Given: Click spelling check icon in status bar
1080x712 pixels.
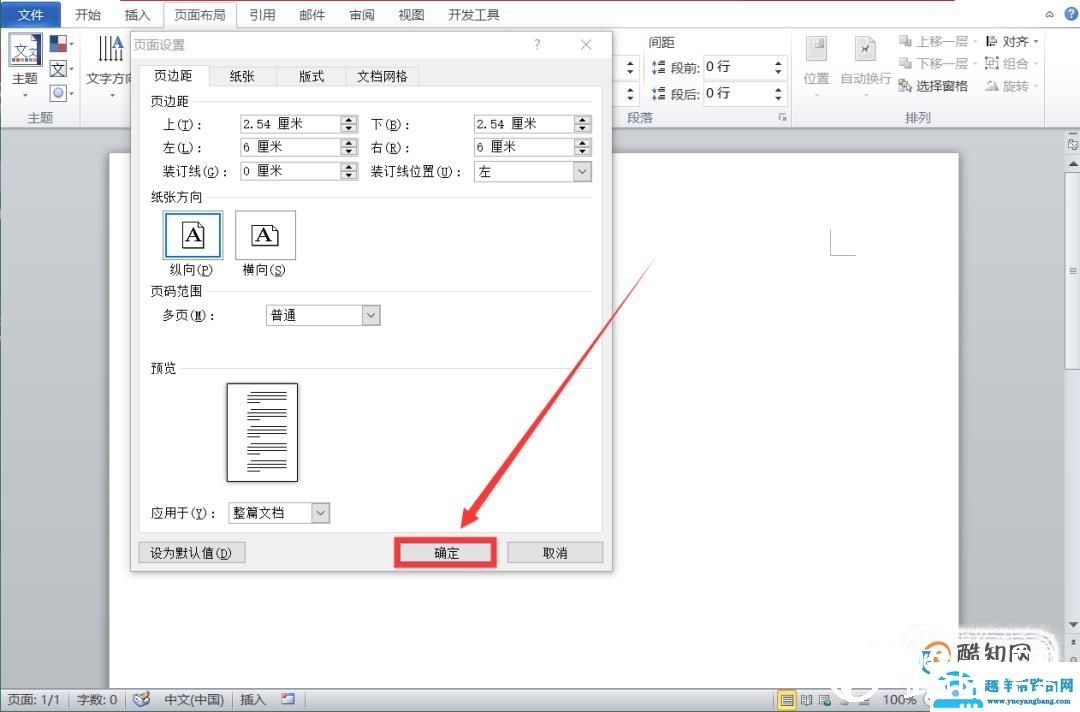Looking at the screenshot, I should (x=141, y=699).
